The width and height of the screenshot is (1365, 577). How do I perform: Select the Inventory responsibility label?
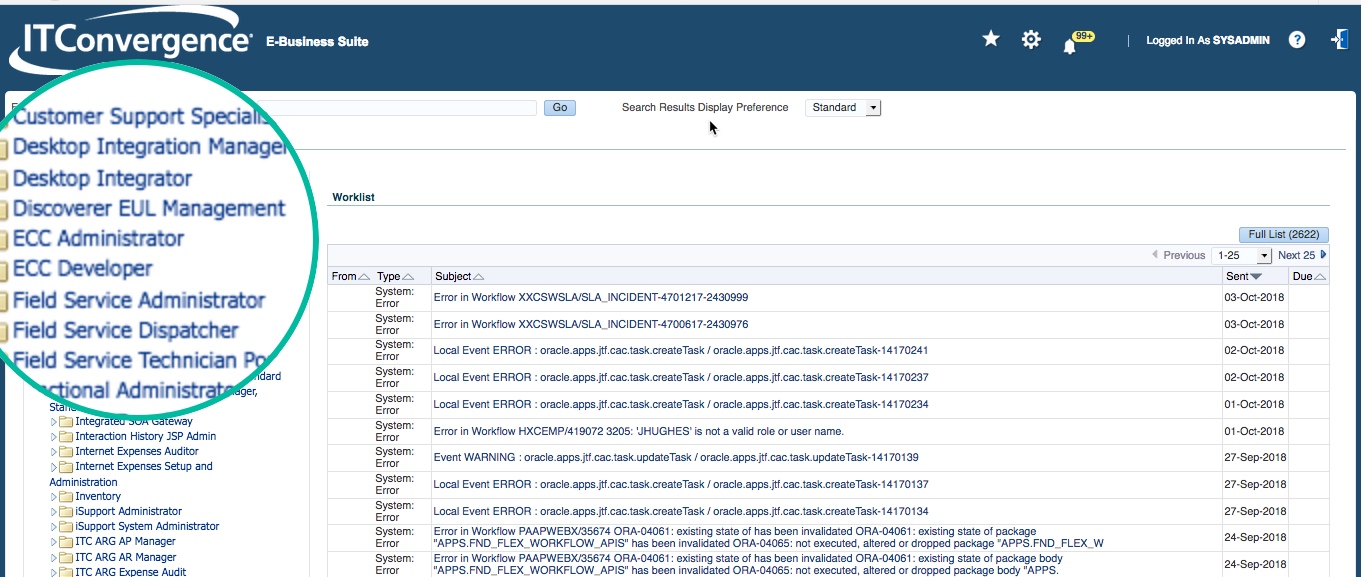tap(98, 497)
